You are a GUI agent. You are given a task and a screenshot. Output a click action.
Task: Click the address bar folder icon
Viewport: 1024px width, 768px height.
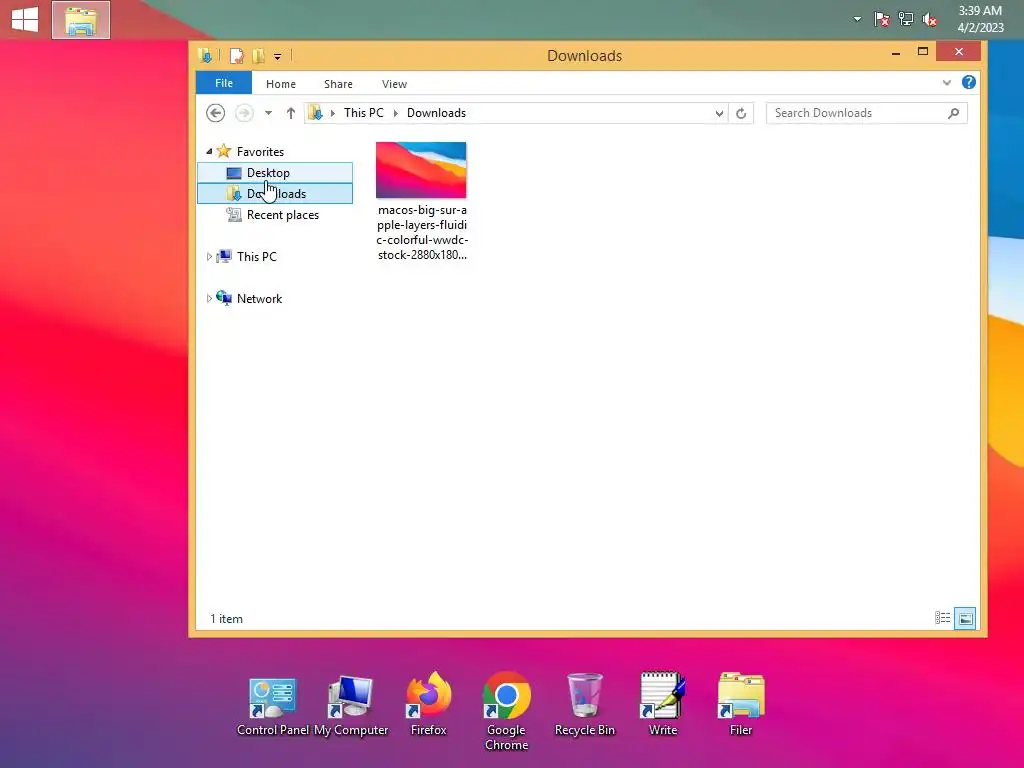coord(315,113)
